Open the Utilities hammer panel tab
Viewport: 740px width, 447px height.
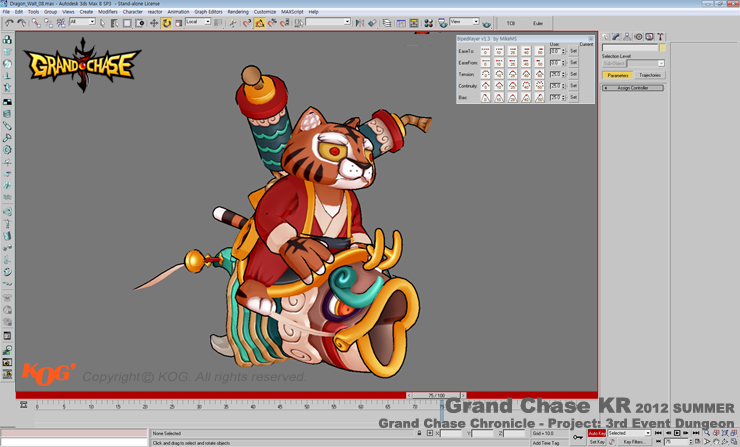660,37
